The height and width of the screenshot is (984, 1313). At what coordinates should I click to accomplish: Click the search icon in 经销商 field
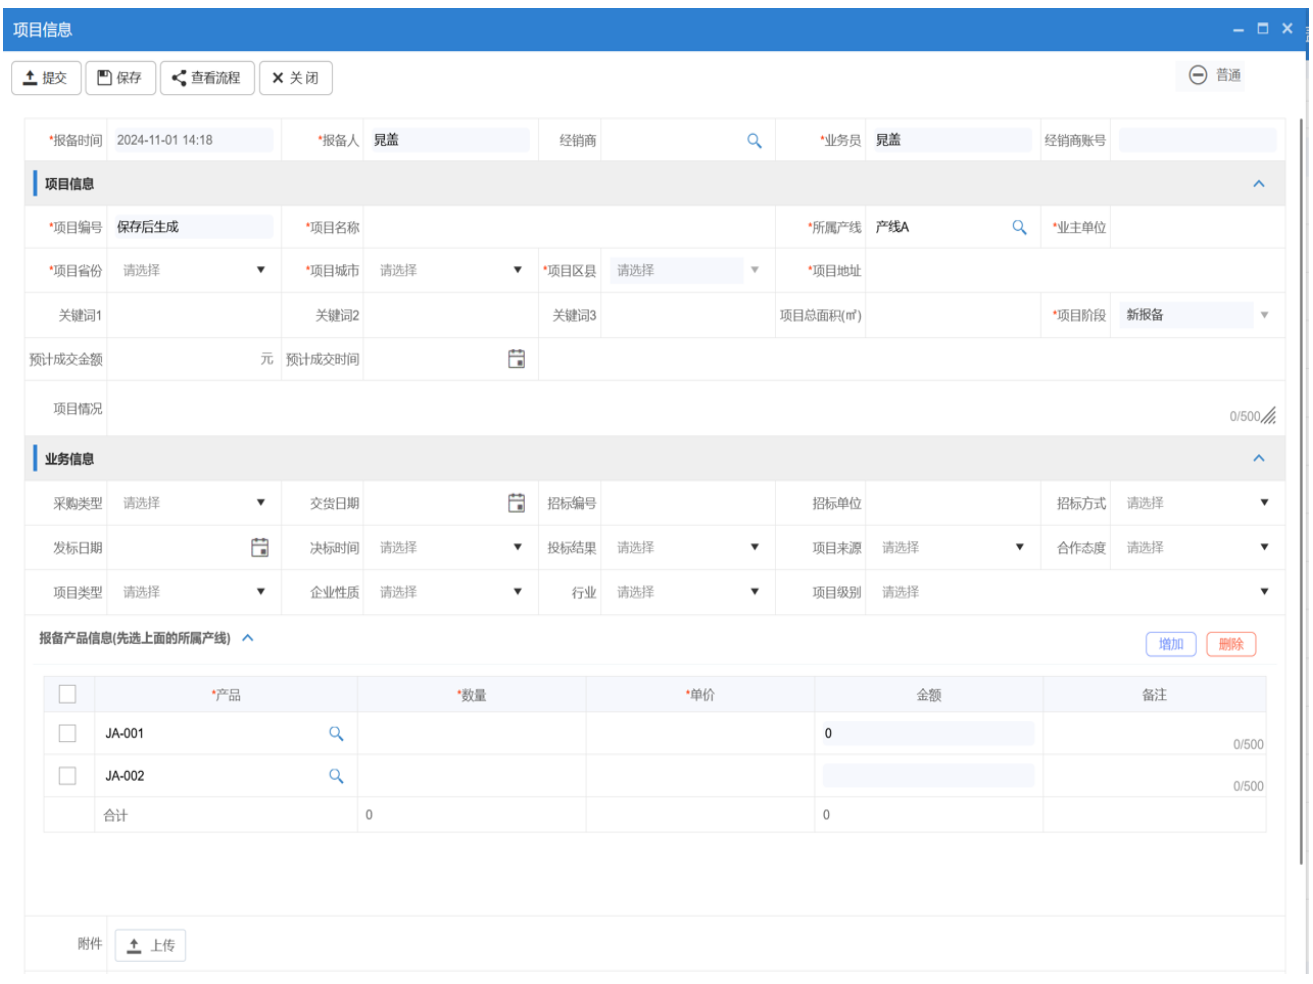pyautogui.click(x=754, y=141)
